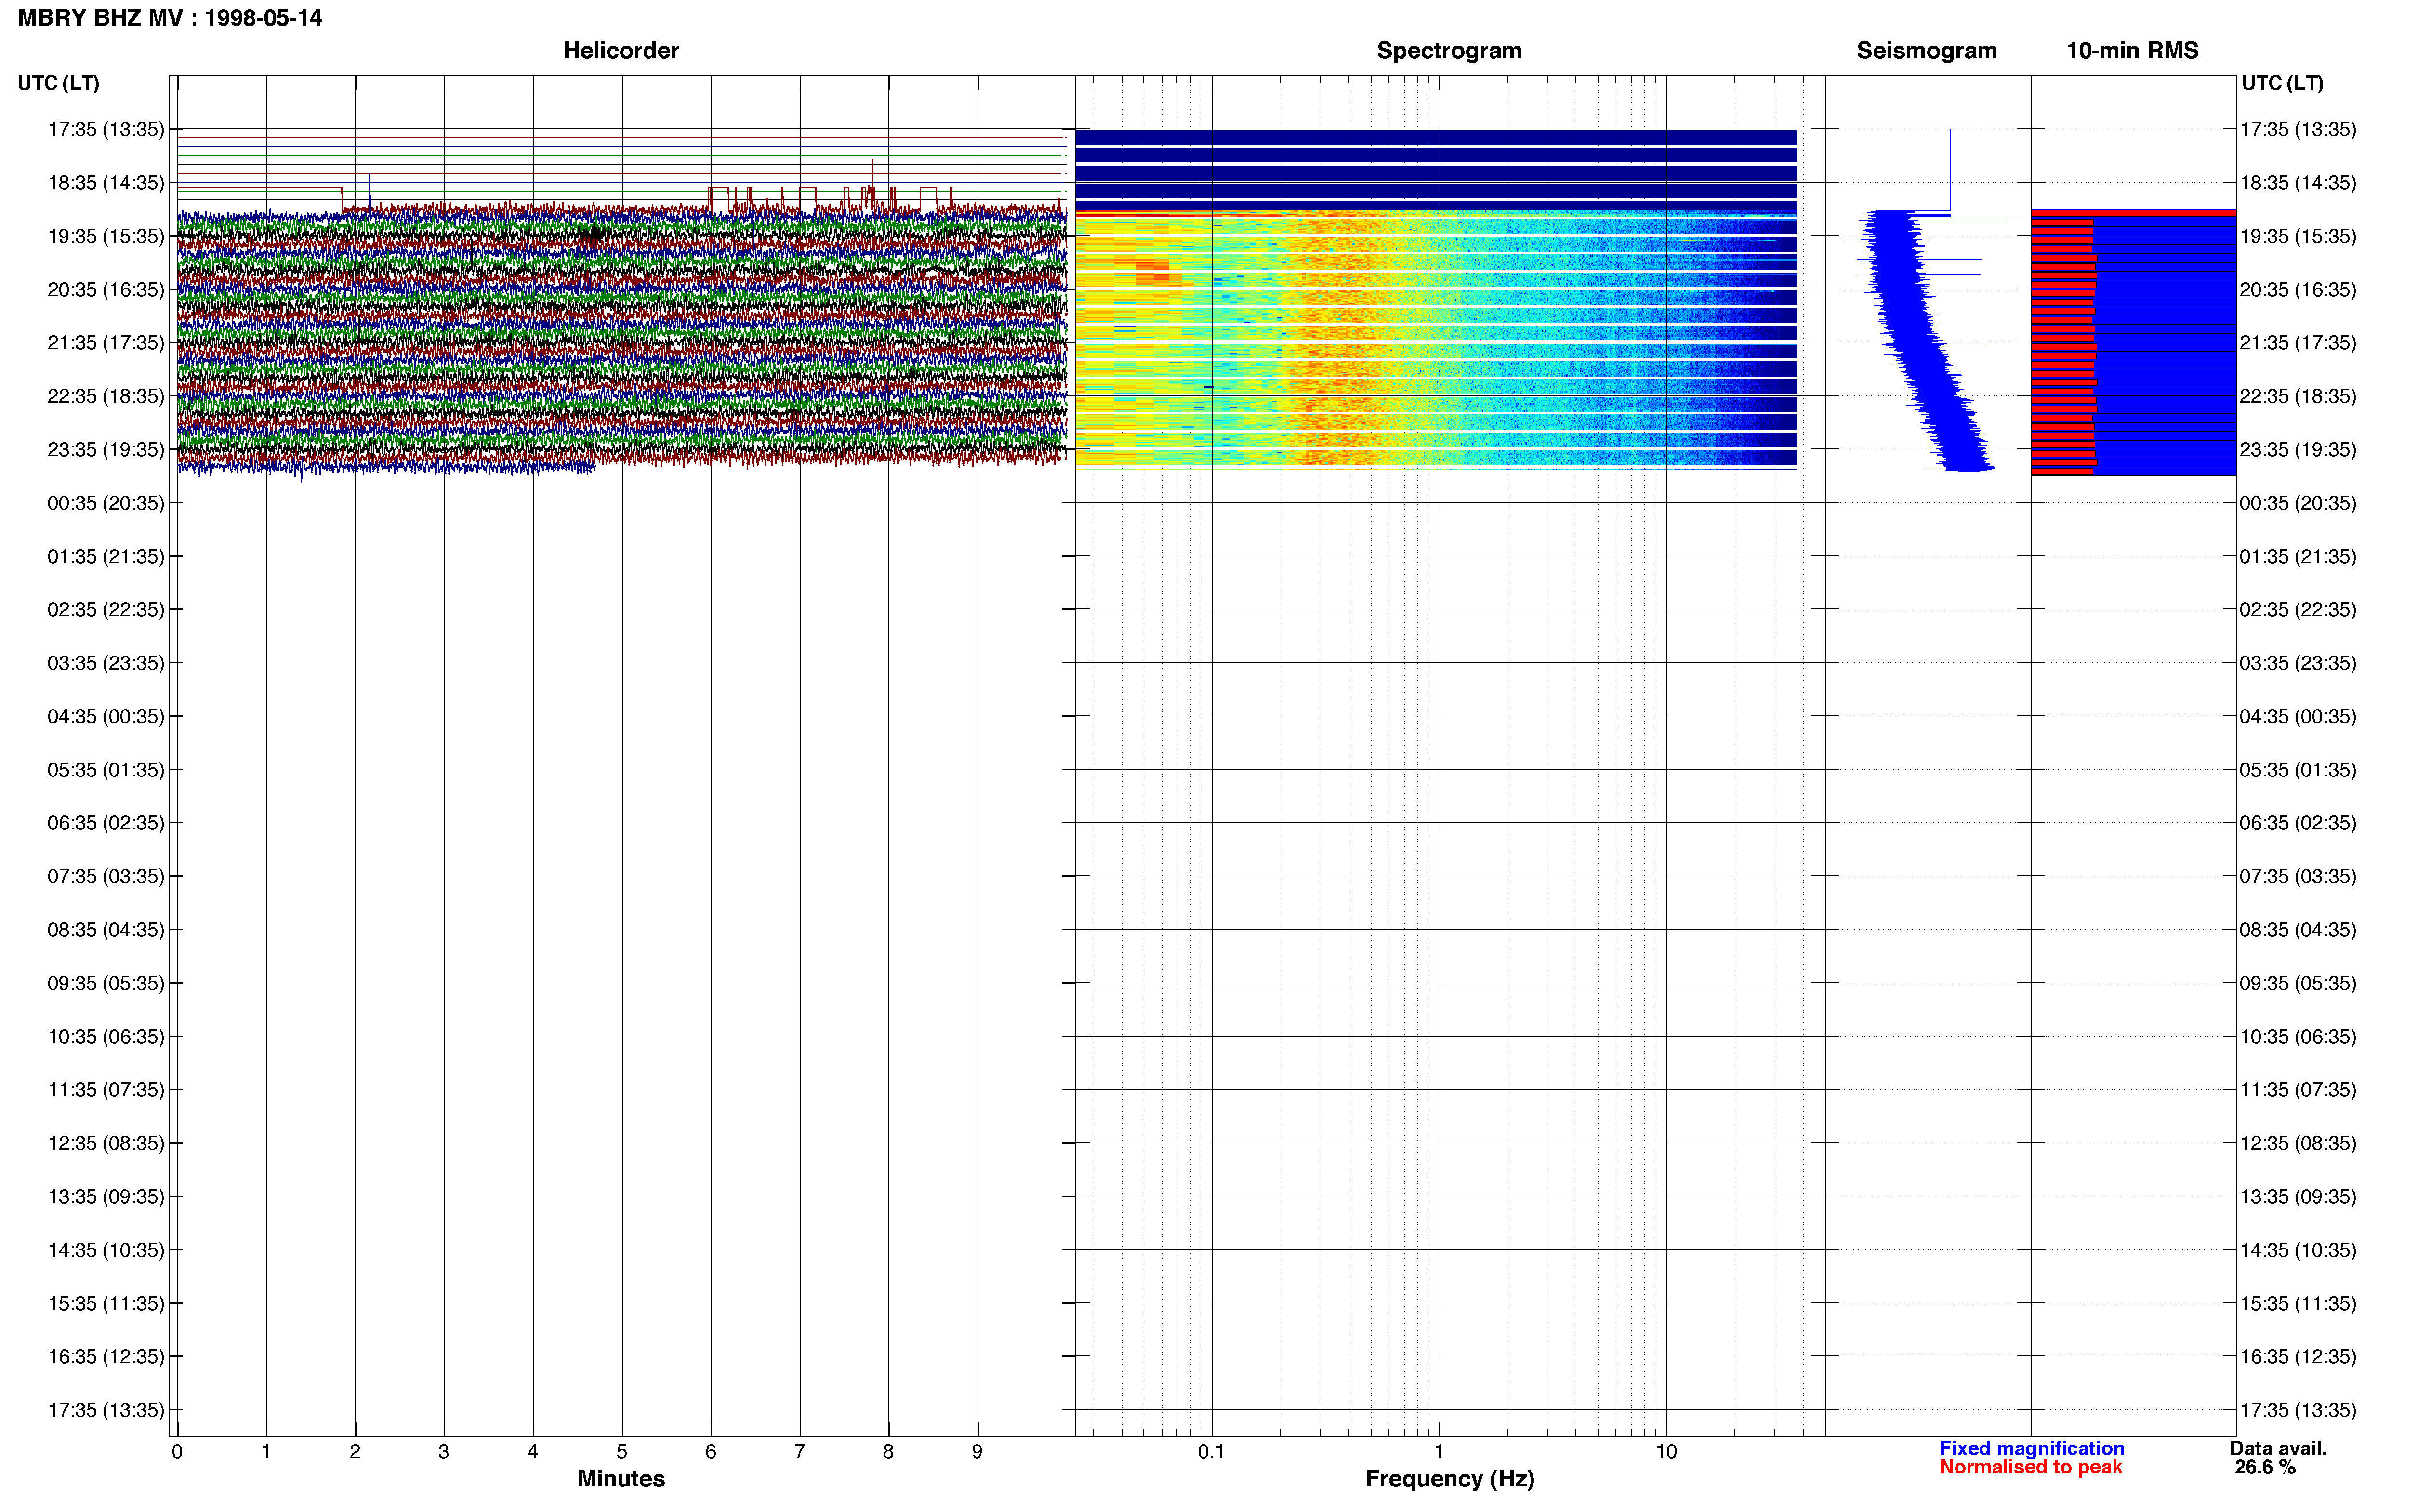Click left time label '16:35 (12:35)'

pos(106,1357)
